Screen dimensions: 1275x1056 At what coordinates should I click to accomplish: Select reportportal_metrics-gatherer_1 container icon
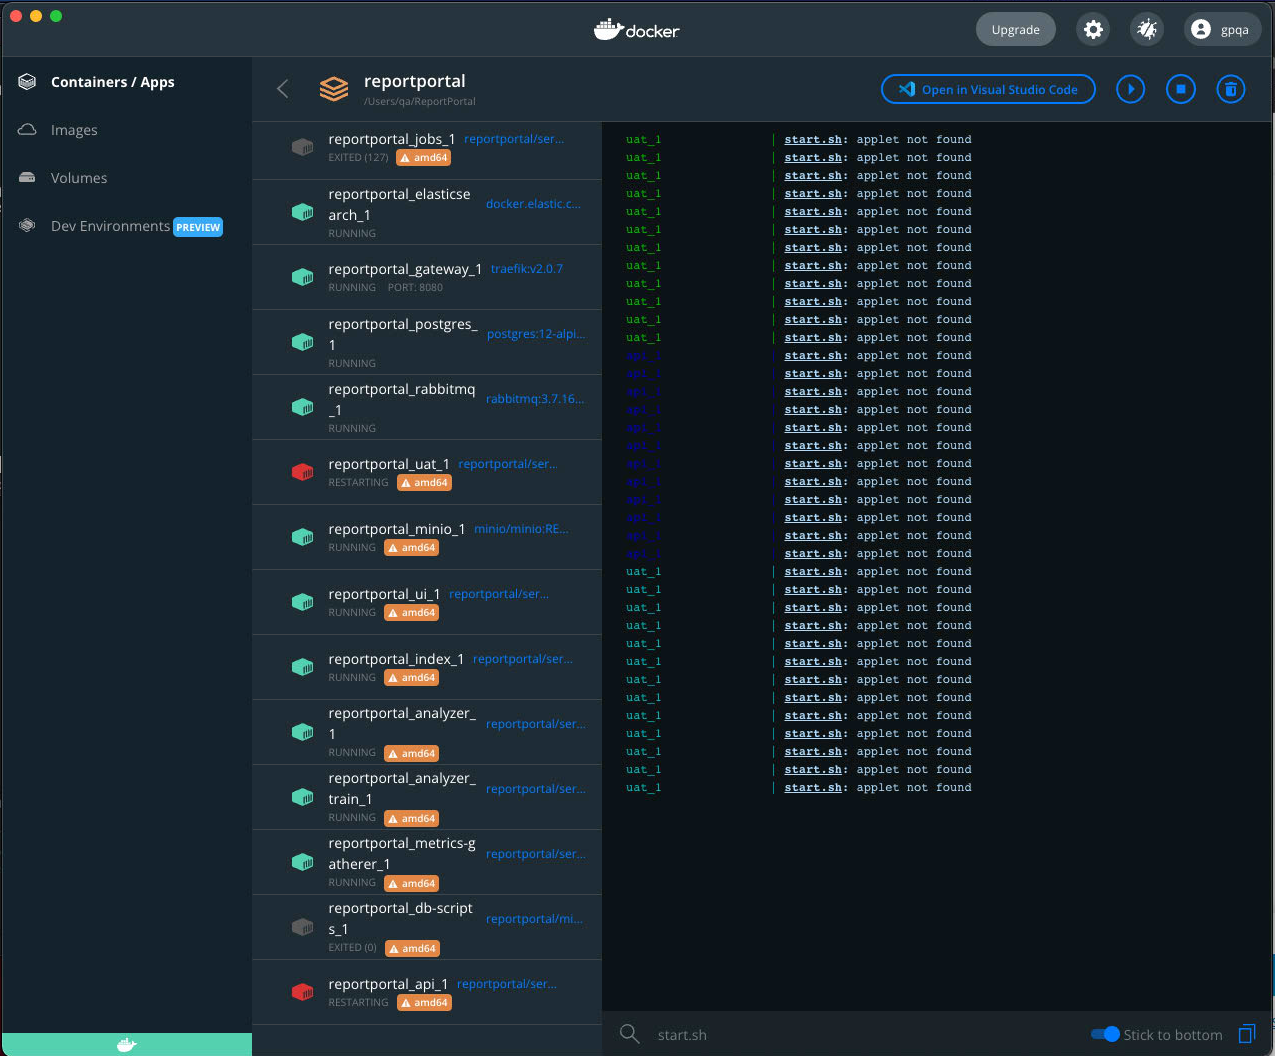pos(302,862)
